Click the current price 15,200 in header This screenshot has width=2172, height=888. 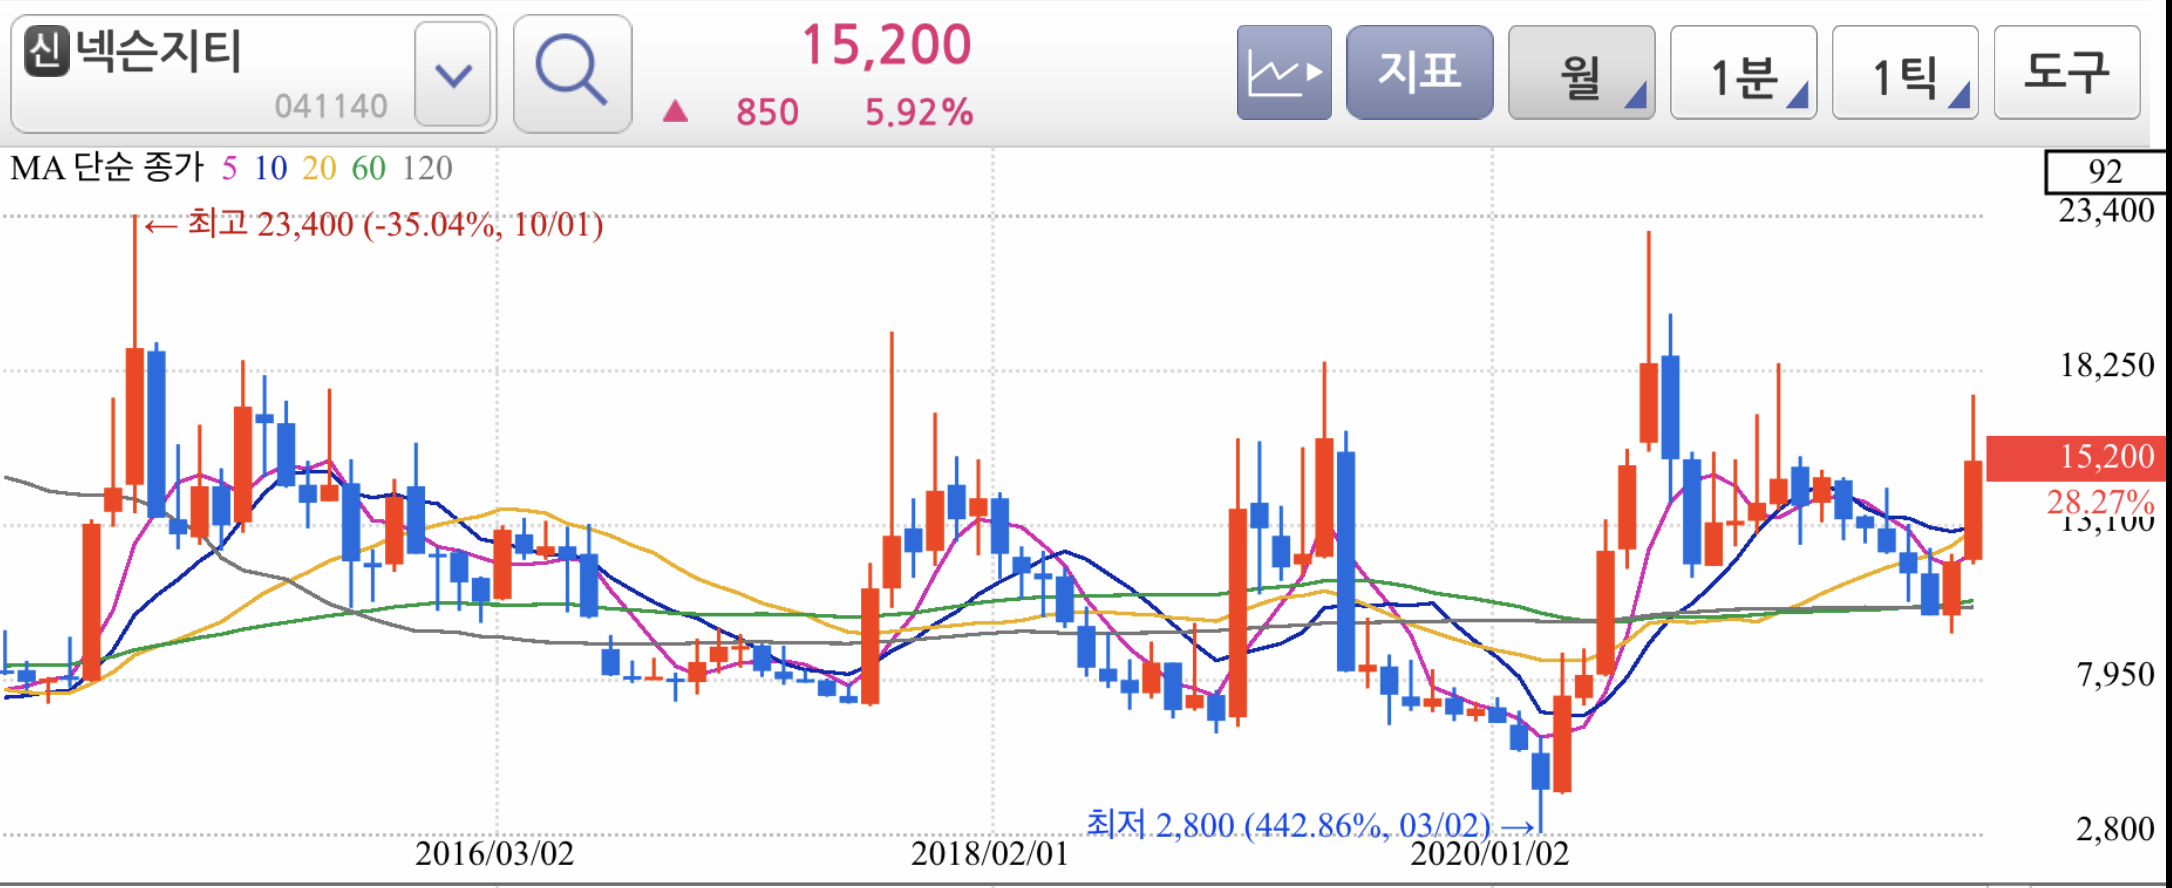[886, 45]
